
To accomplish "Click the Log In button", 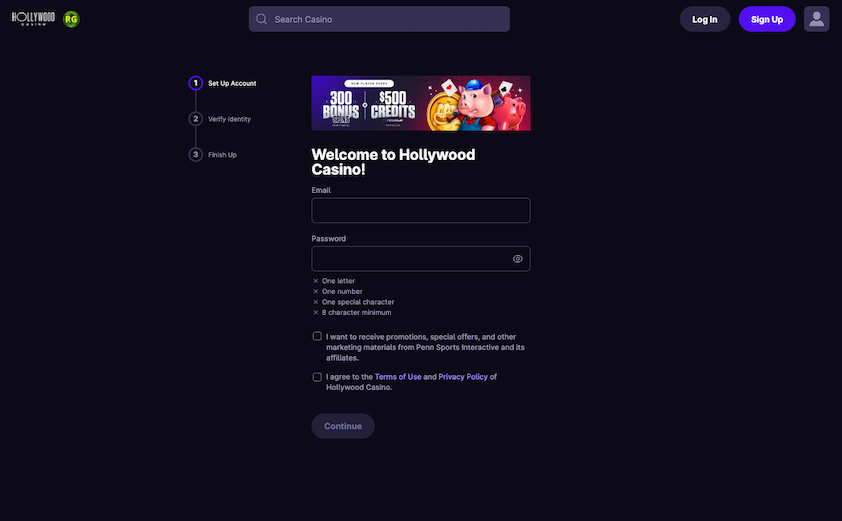I will 705,19.
